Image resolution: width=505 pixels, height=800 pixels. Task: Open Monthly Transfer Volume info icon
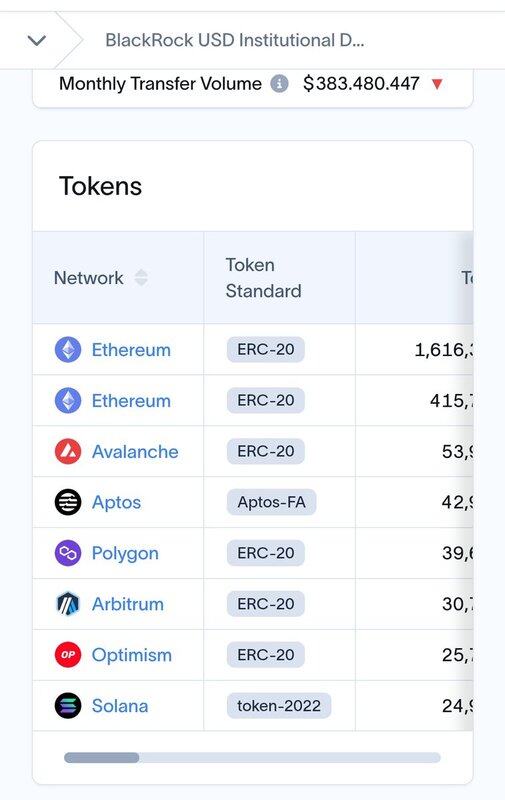(279, 83)
